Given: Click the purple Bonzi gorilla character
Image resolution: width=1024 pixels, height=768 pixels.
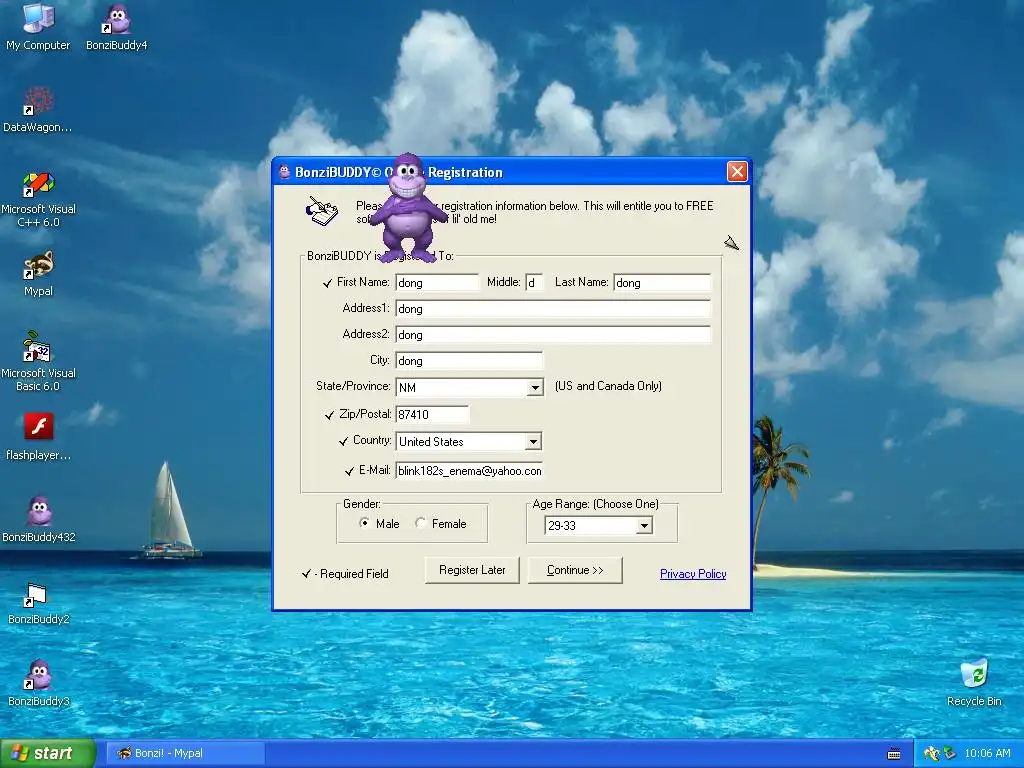Looking at the screenshot, I should 408,208.
